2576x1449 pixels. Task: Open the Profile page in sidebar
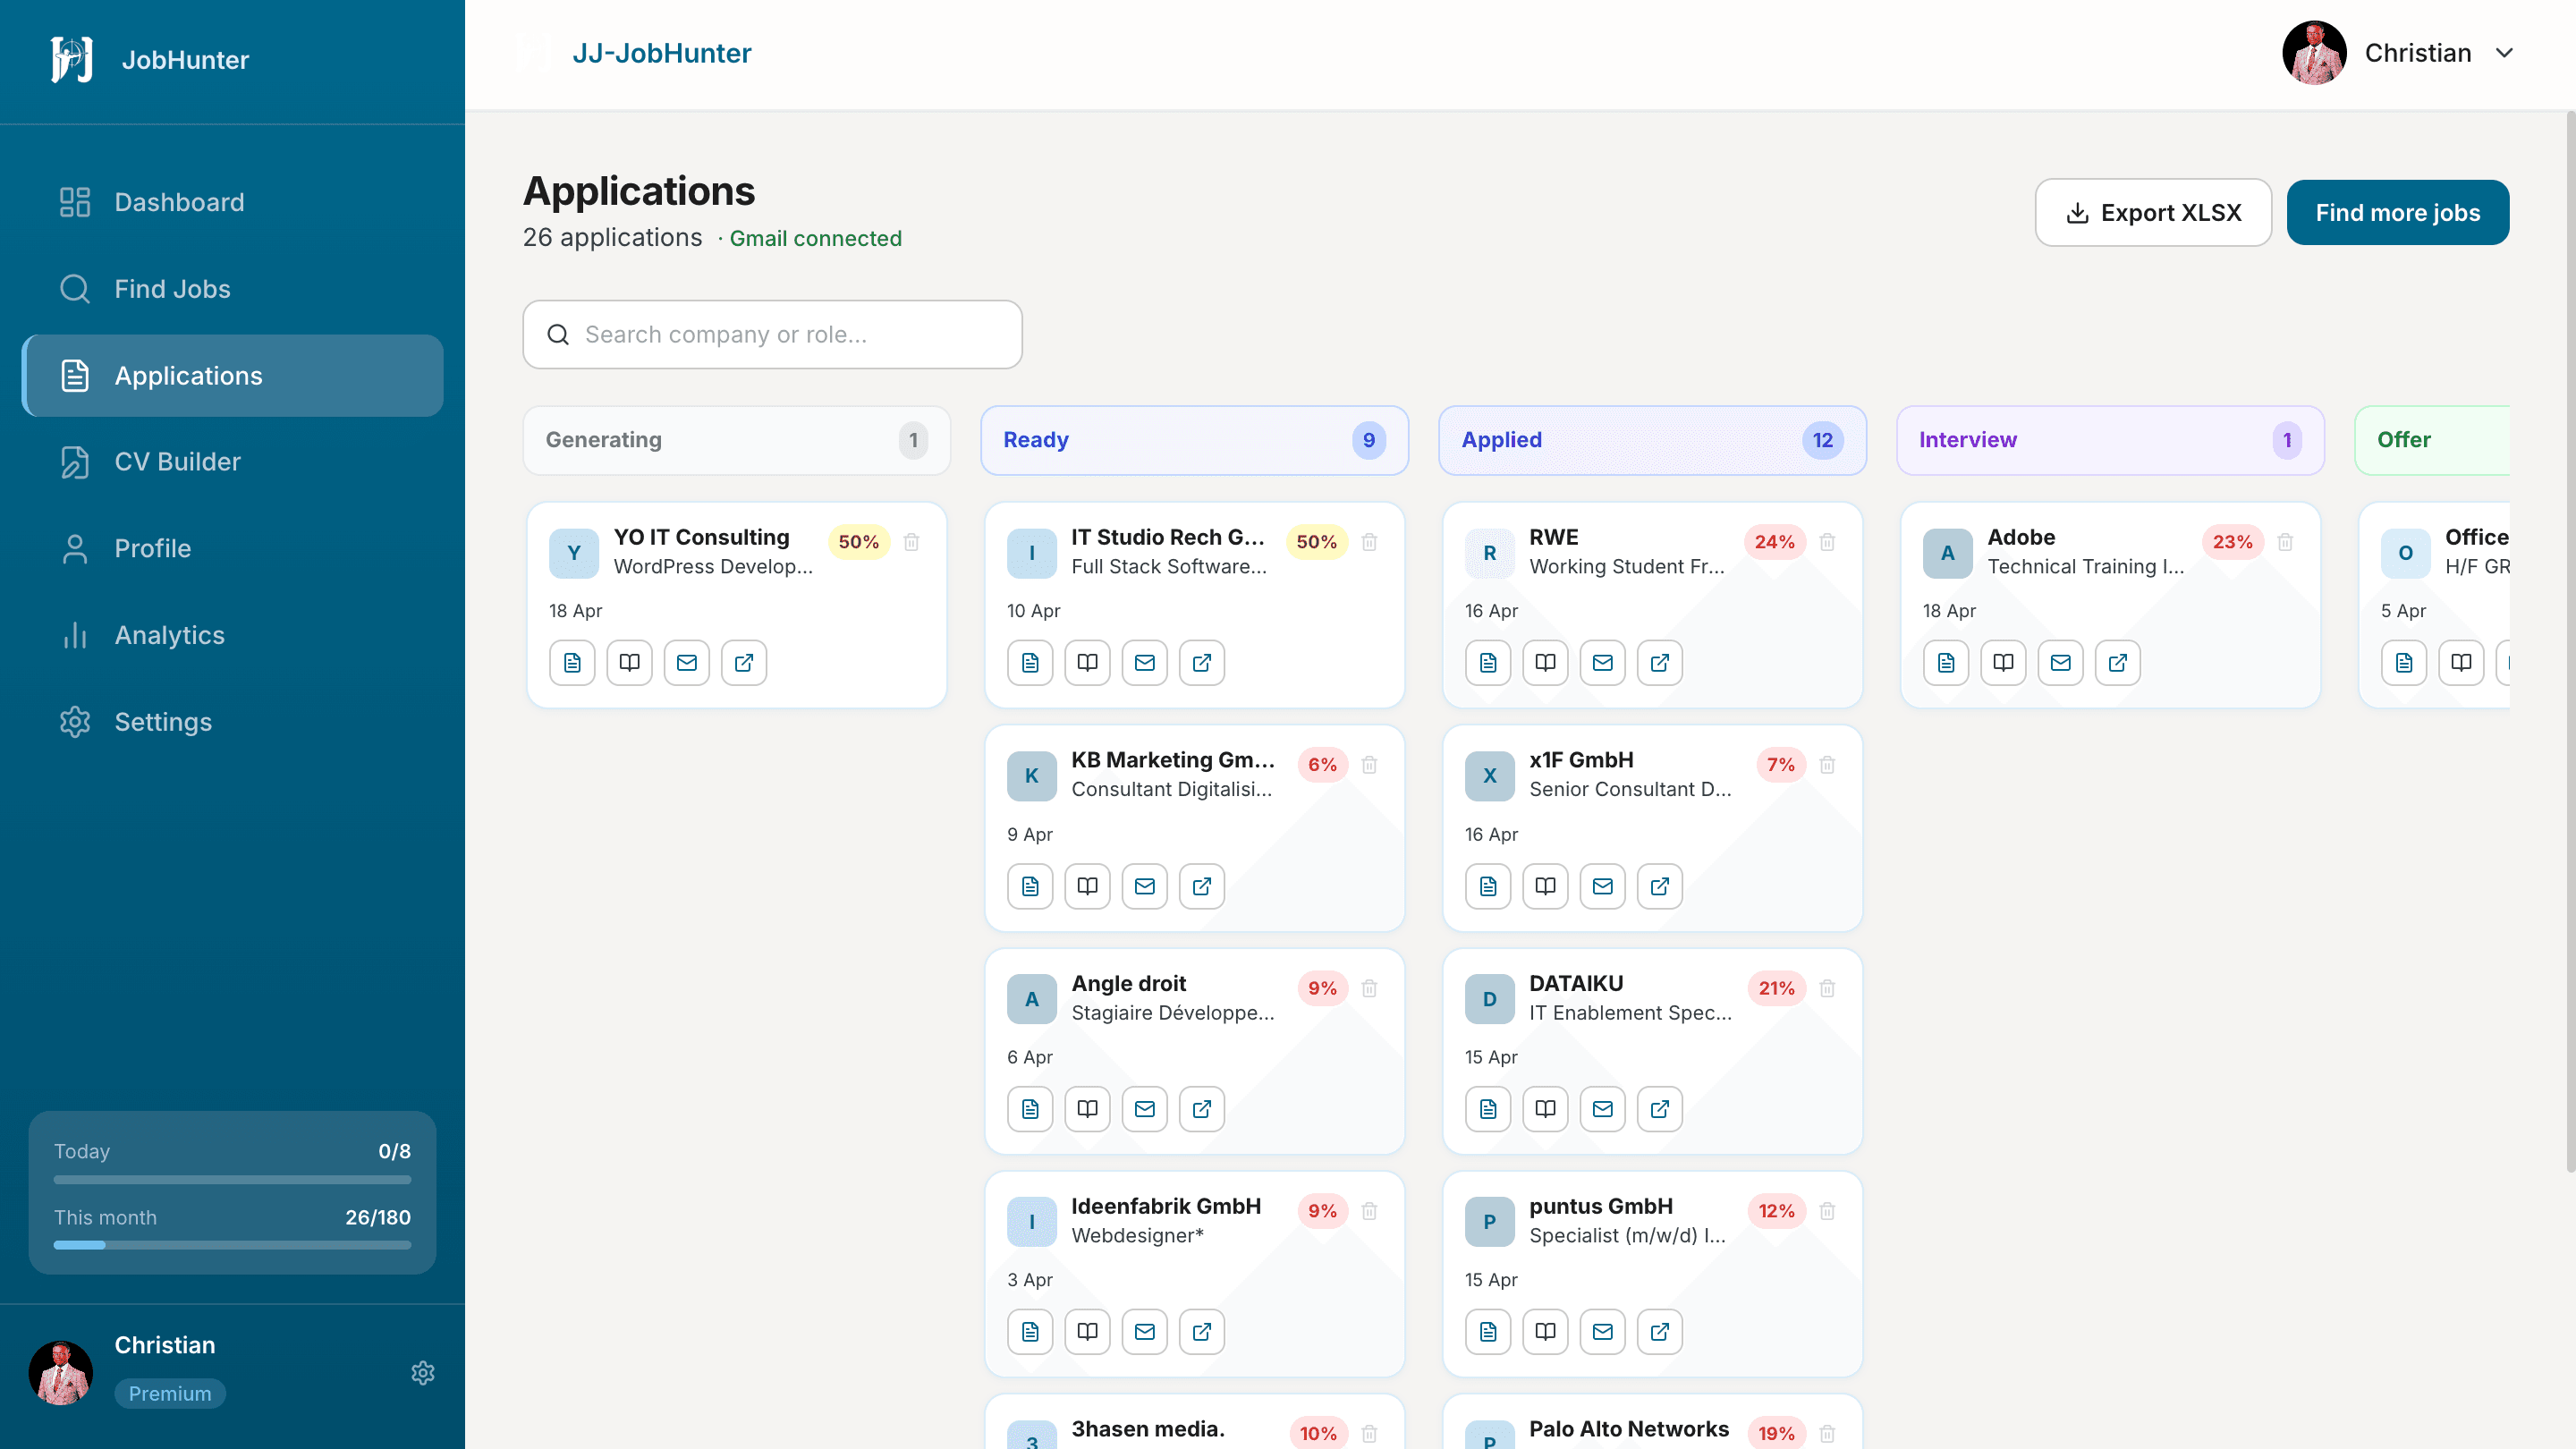232,548
